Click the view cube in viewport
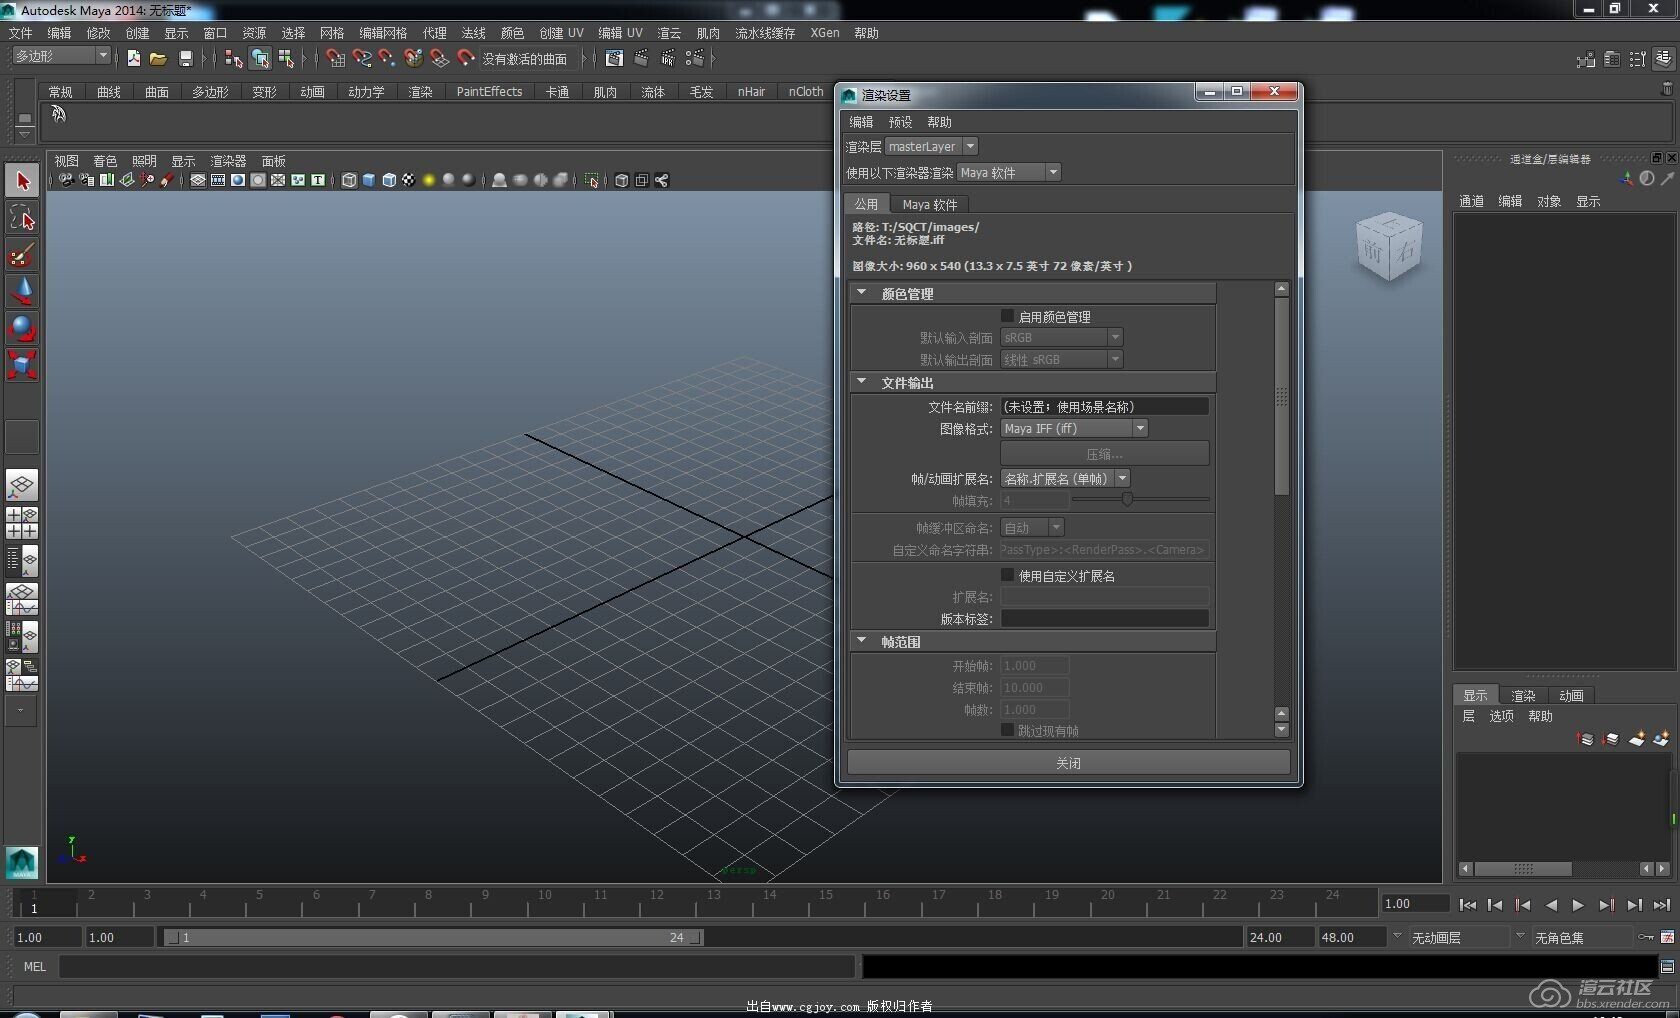The image size is (1680, 1018). tap(1388, 245)
